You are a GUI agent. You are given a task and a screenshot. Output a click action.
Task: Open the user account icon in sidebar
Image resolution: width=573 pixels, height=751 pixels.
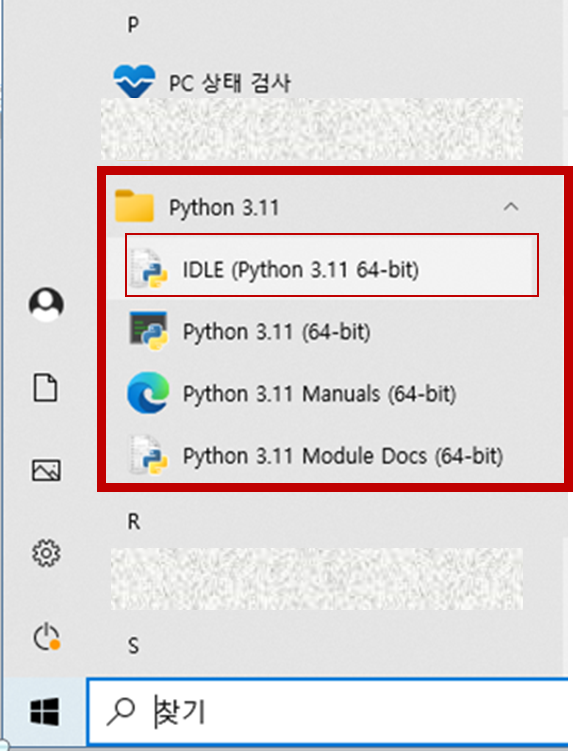pos(46,305)
